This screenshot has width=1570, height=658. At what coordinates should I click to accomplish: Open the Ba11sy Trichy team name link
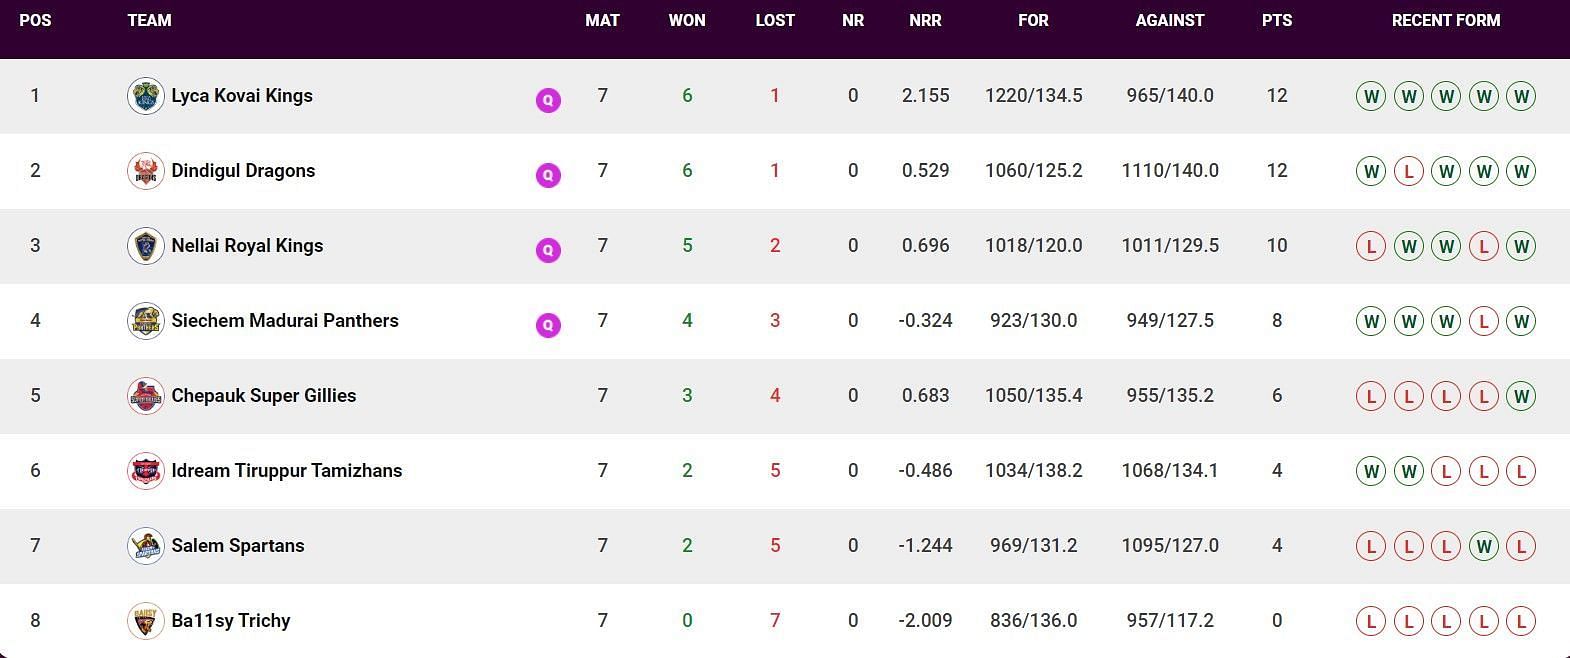coord(231,621)
